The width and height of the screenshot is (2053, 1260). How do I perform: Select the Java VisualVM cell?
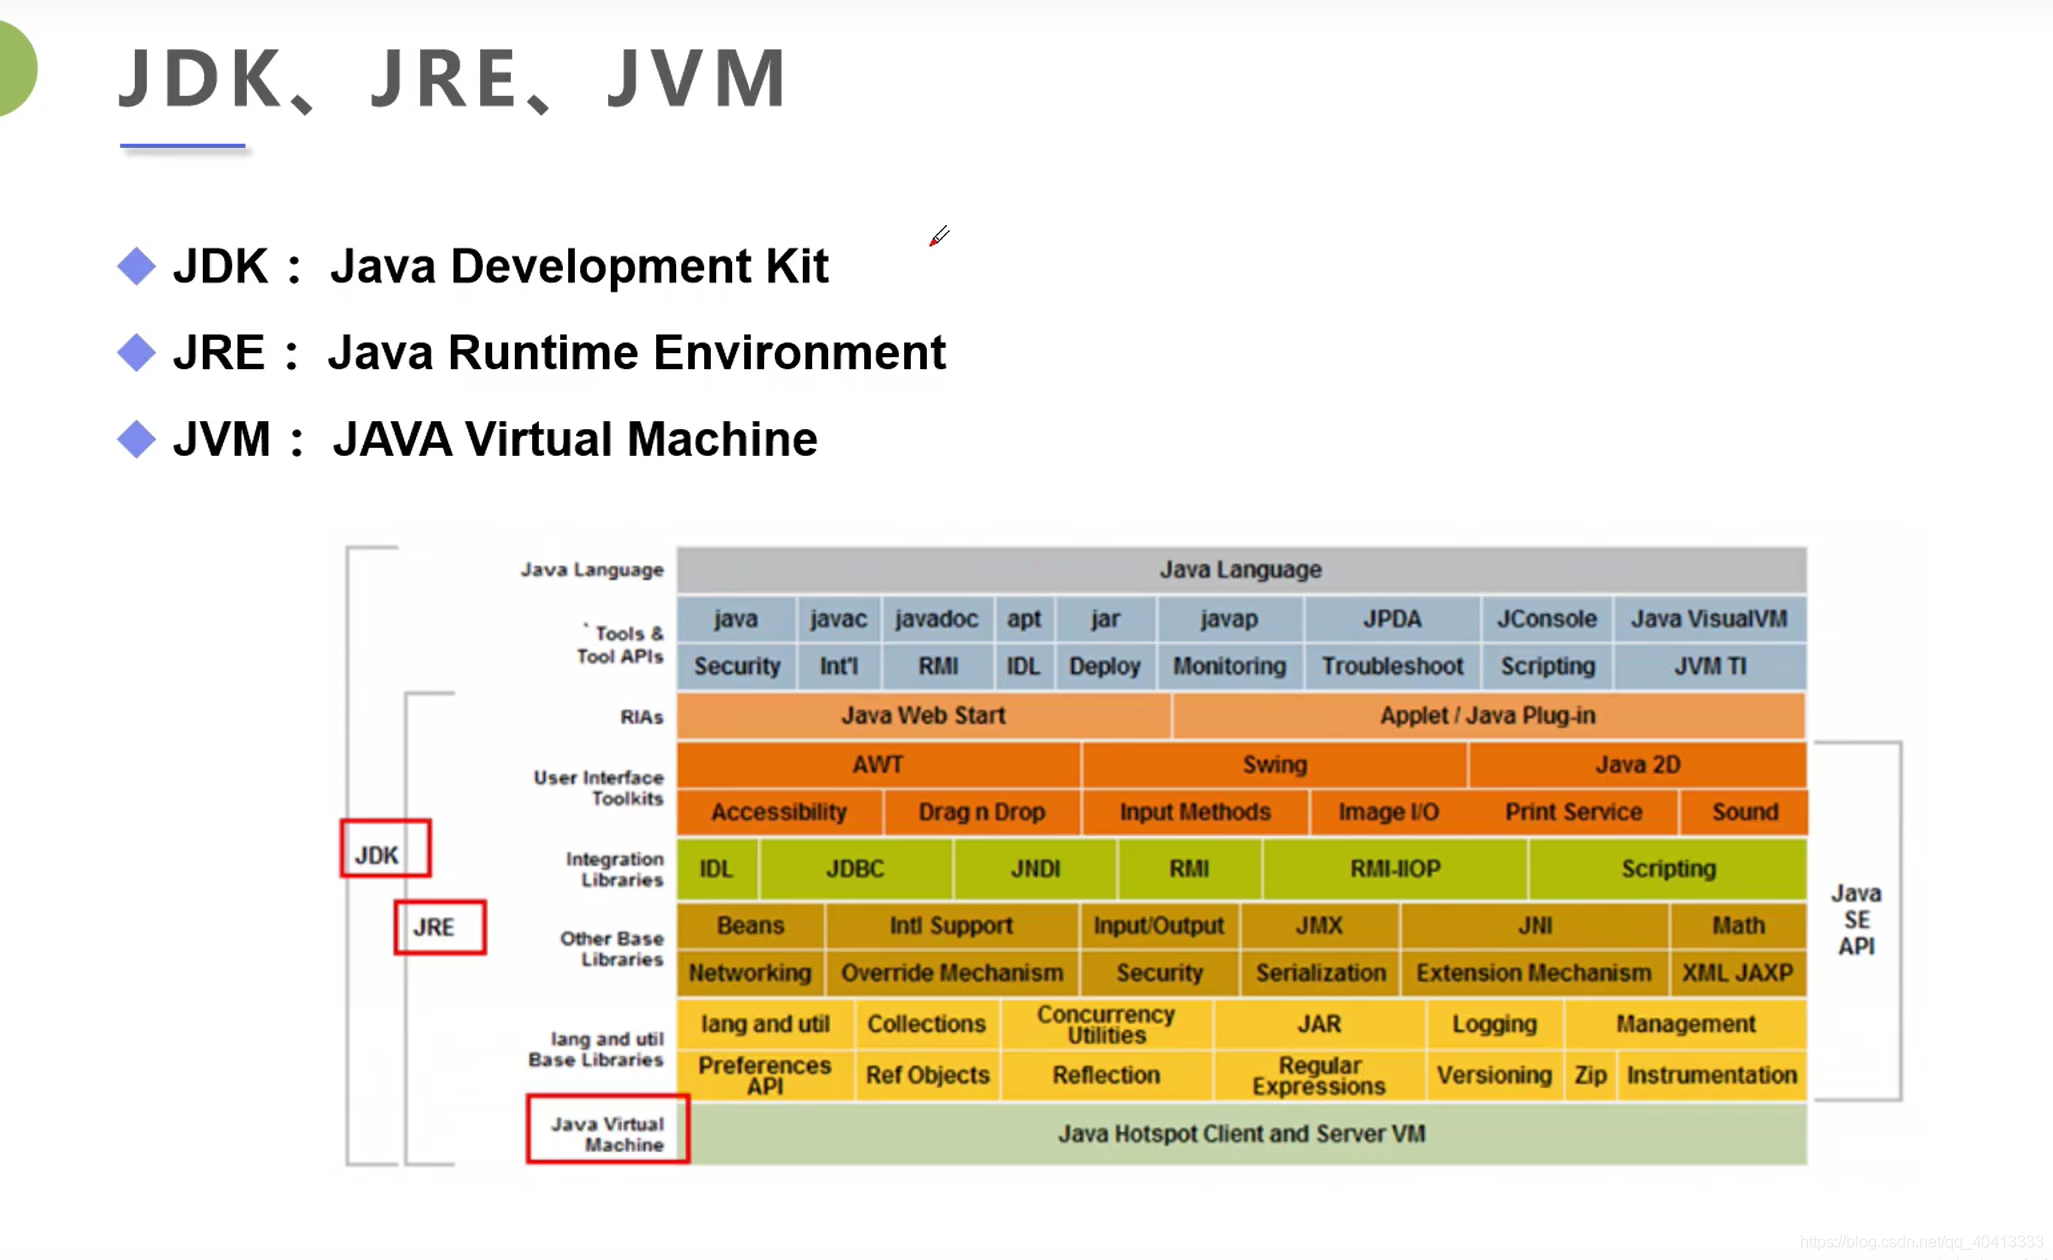[x=1709, y=619]
